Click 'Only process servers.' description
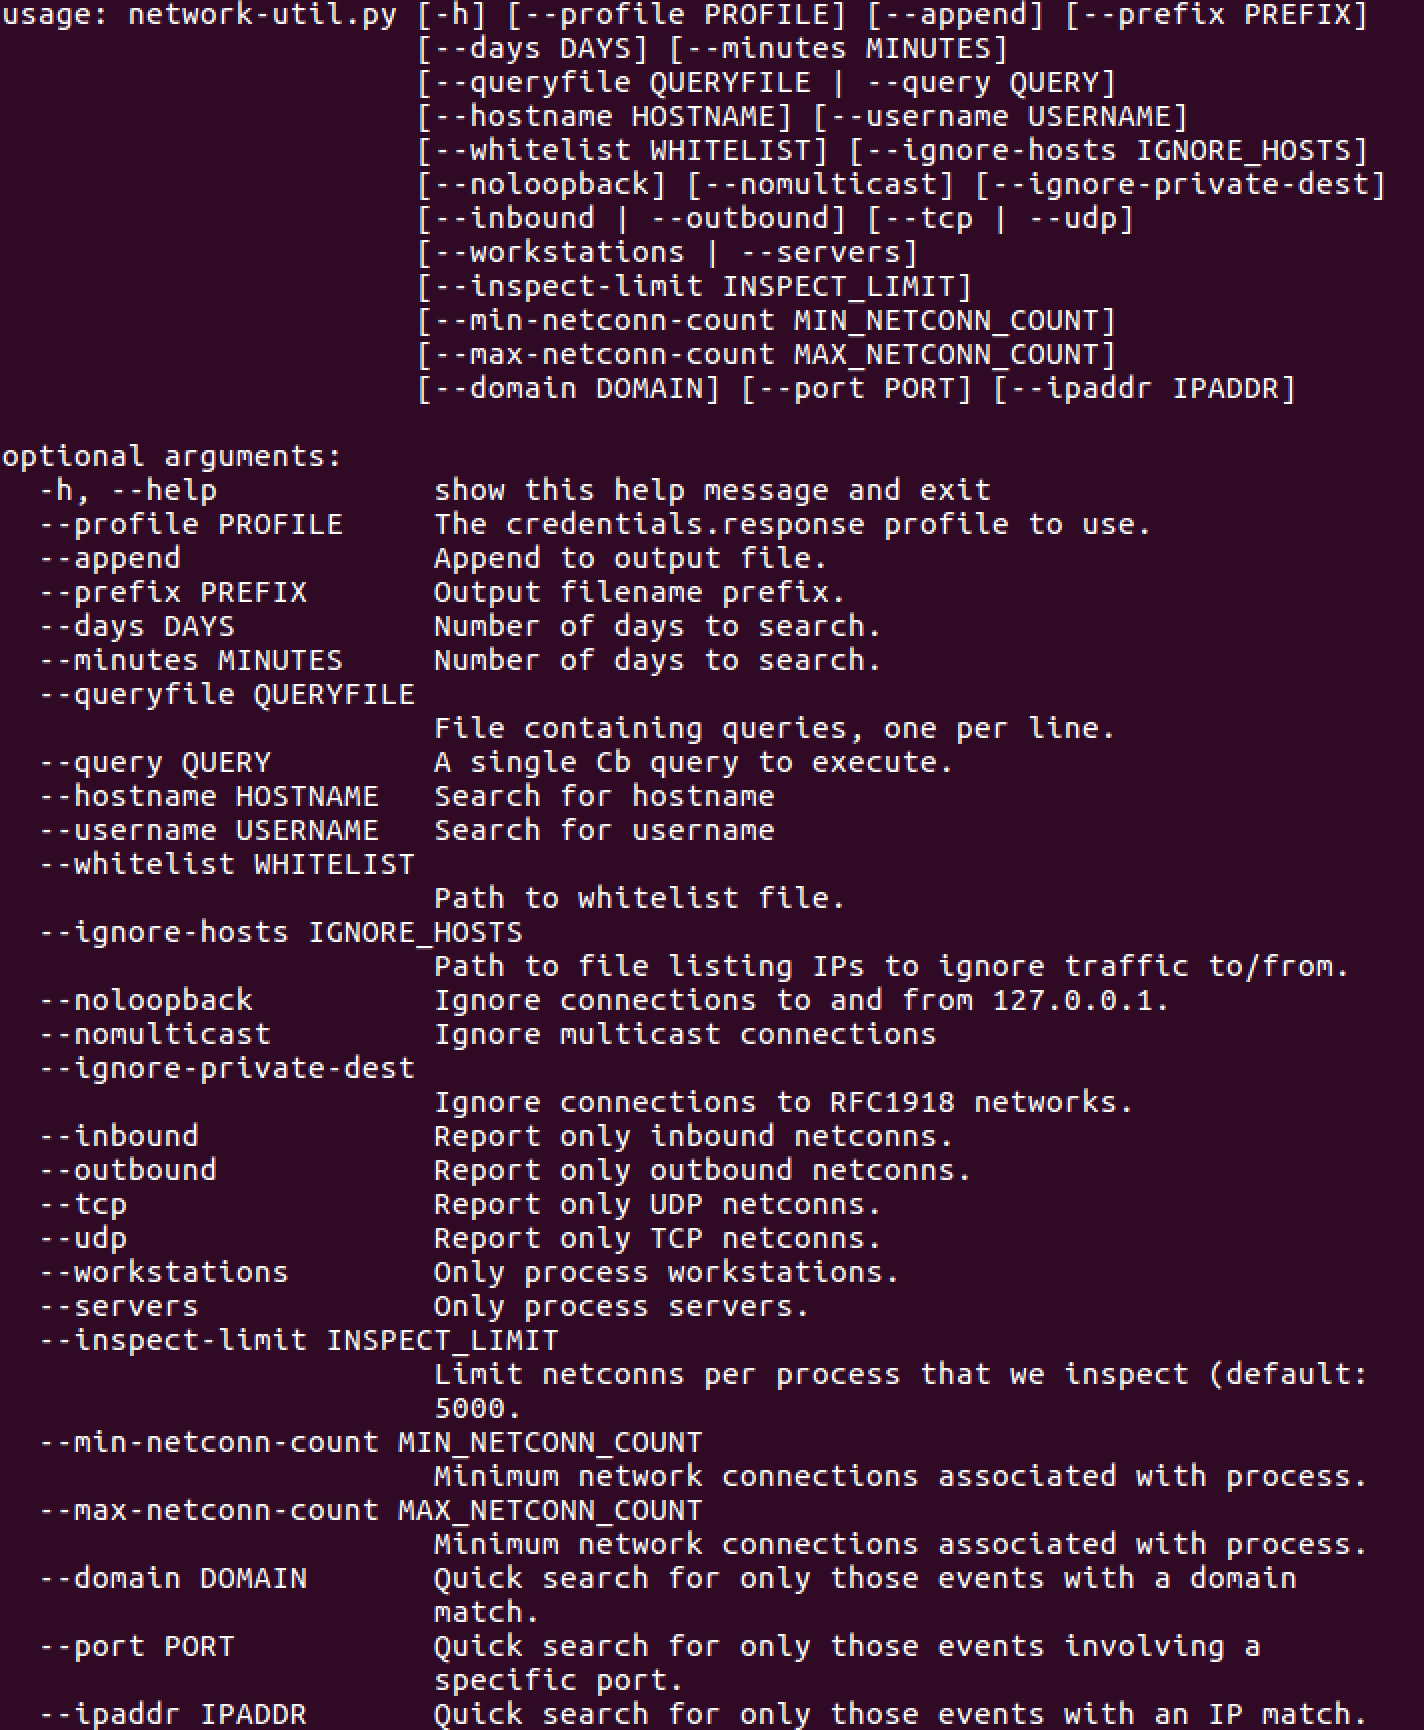 [x=621, y=1306]
